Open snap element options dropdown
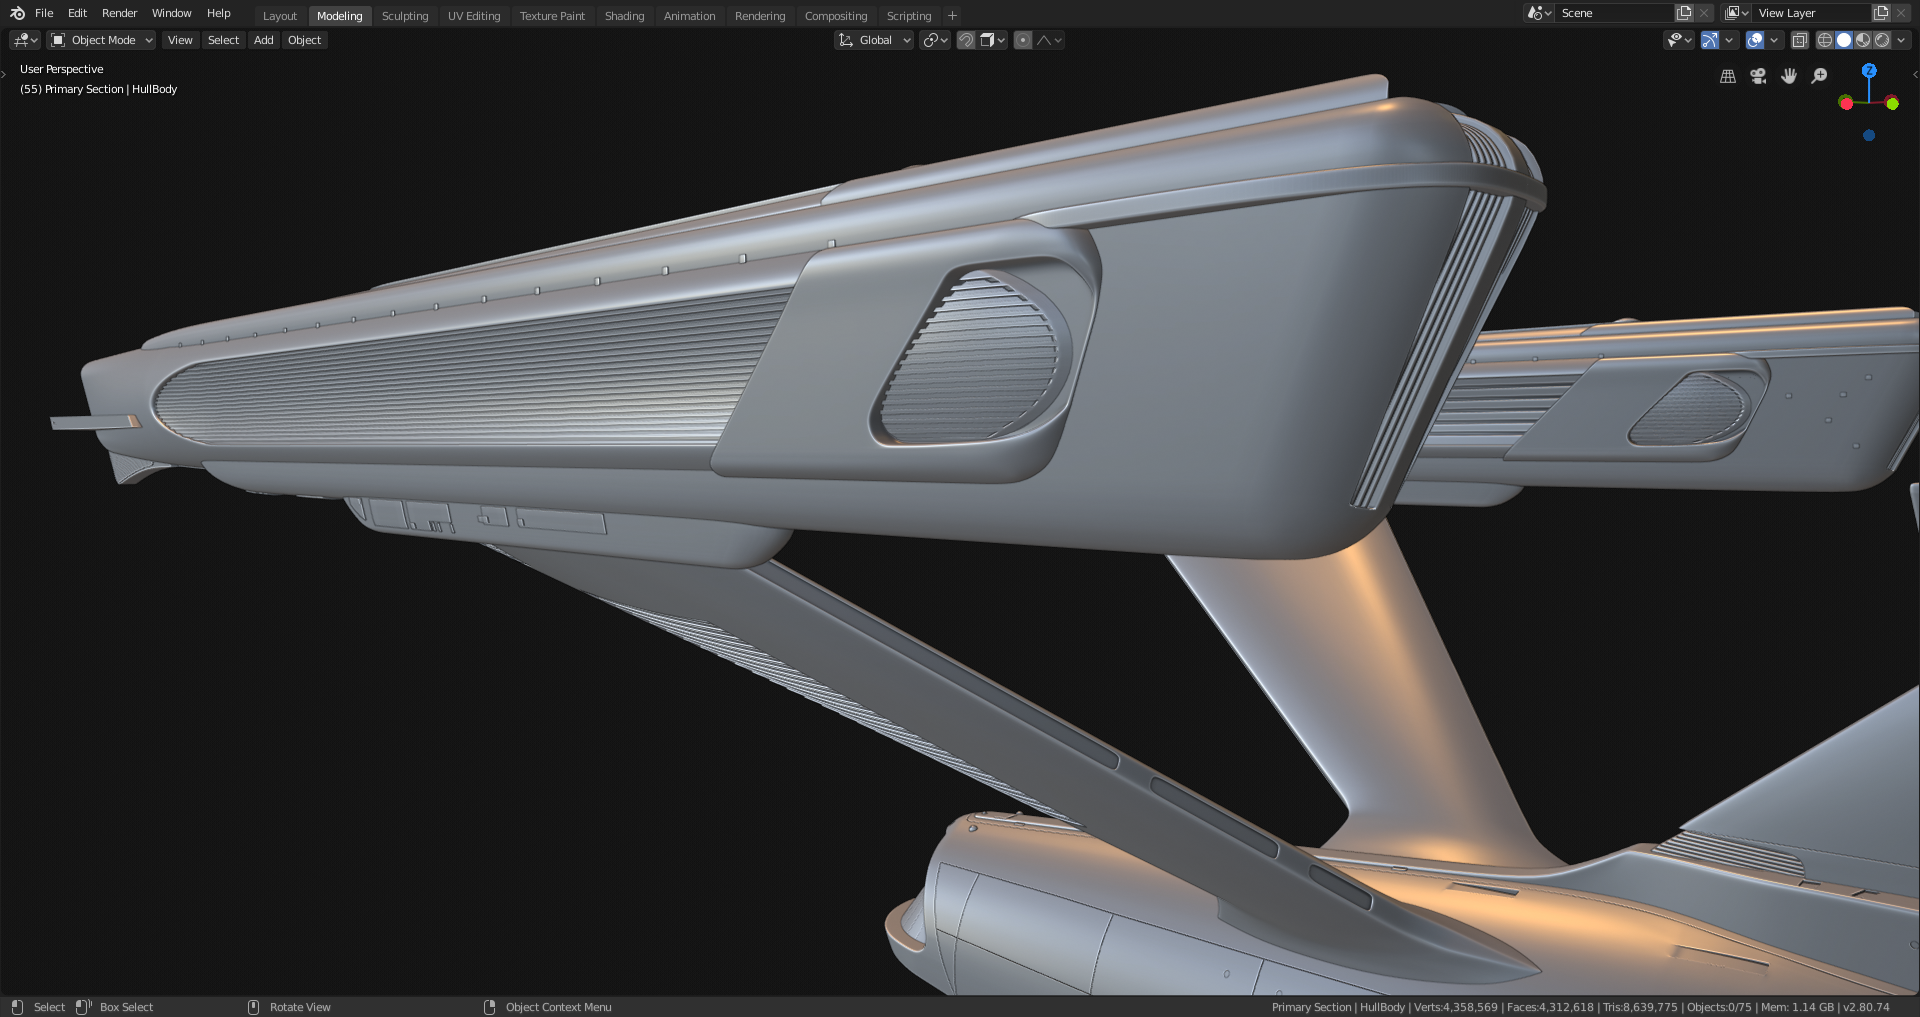The width and height of the screenshot is (1920, 1017). click(x=992, y=40)
